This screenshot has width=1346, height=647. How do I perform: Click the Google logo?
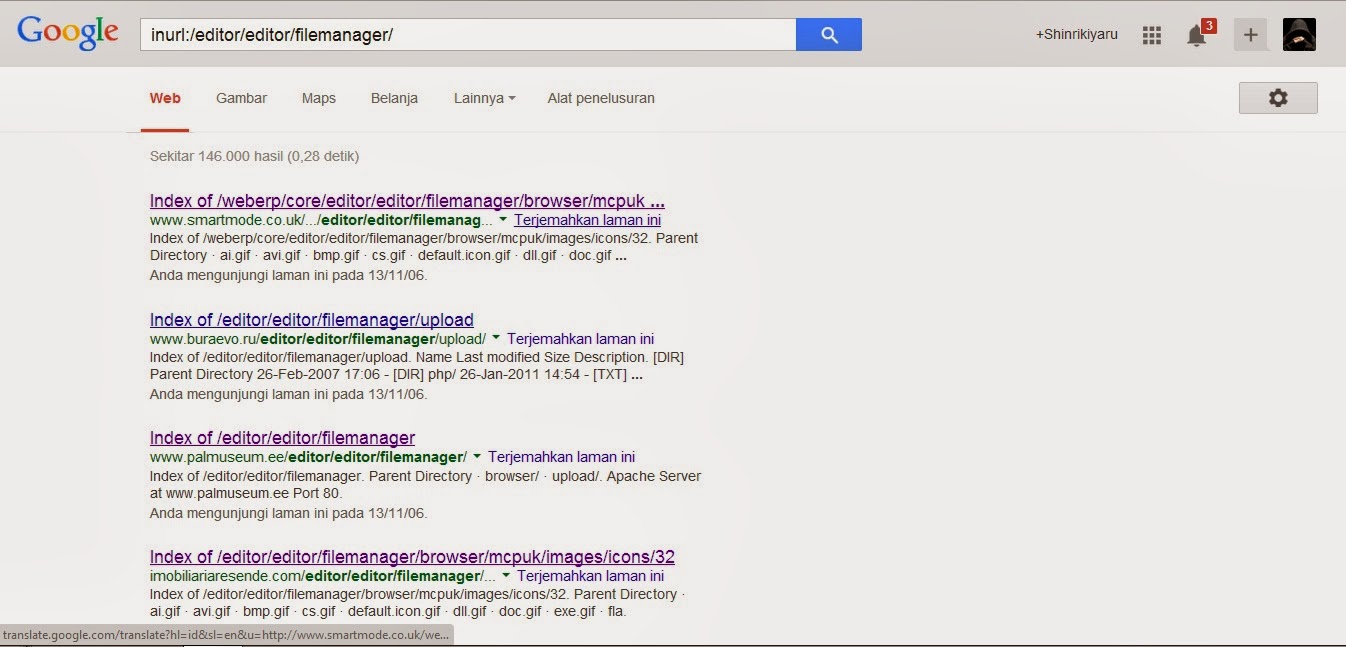pyautogui.click(x=68, y=33)
